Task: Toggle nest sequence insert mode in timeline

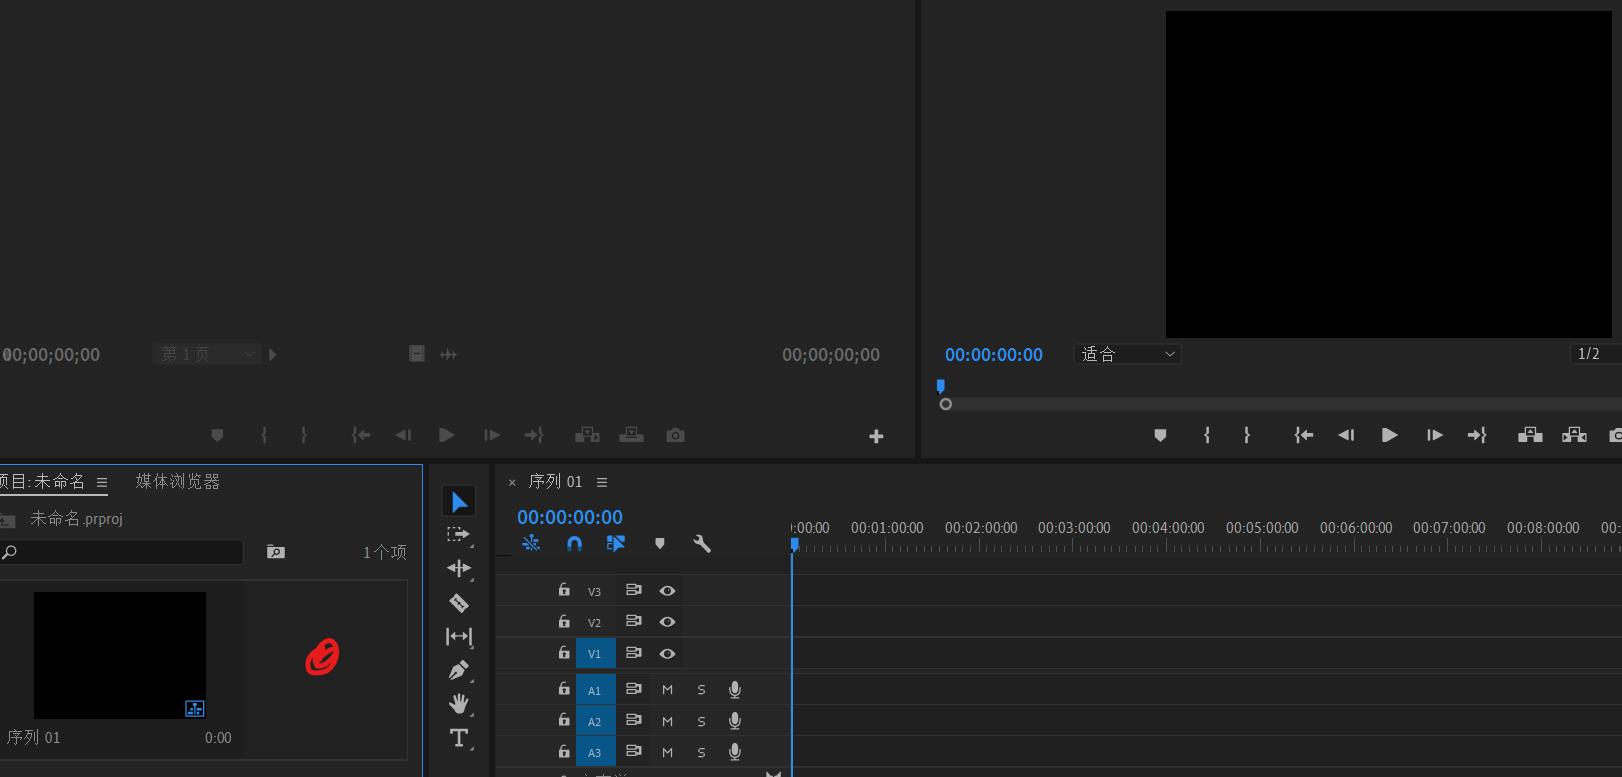Action: [531, 543]
